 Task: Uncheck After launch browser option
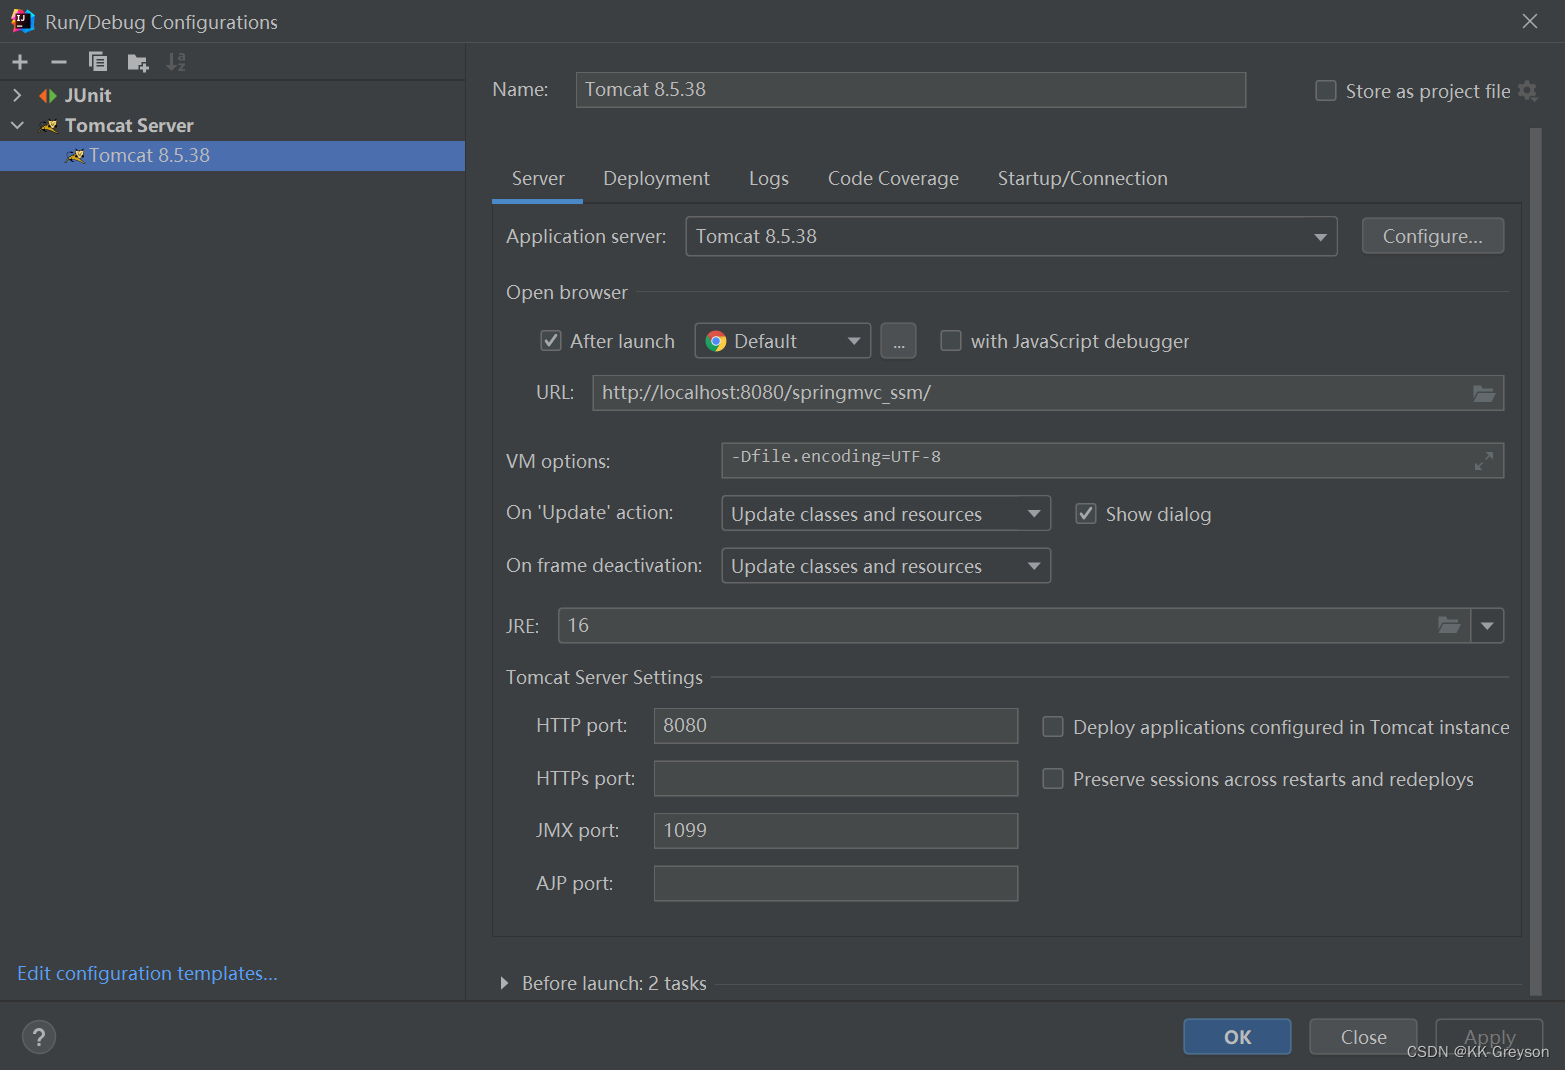pos(551,341)
